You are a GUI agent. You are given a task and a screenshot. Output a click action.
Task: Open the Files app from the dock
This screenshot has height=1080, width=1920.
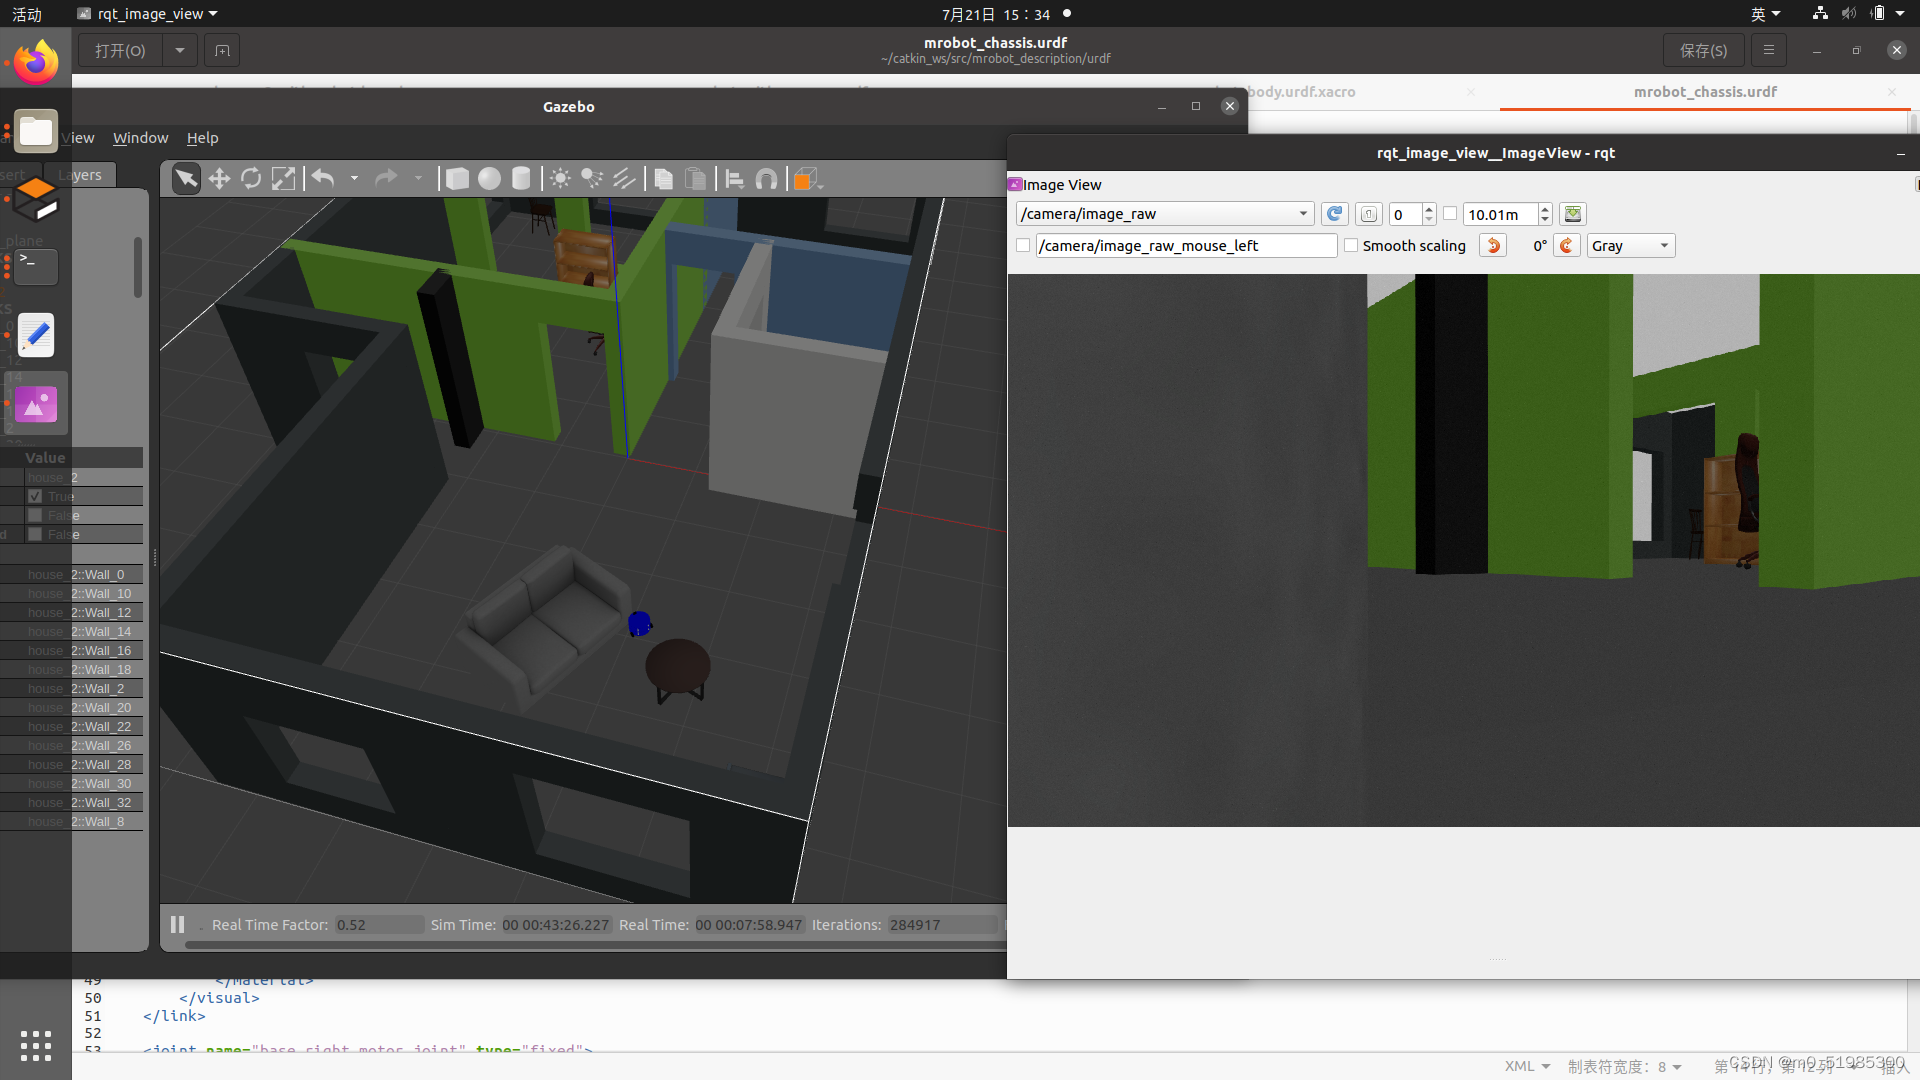click(x=36, y=131)
